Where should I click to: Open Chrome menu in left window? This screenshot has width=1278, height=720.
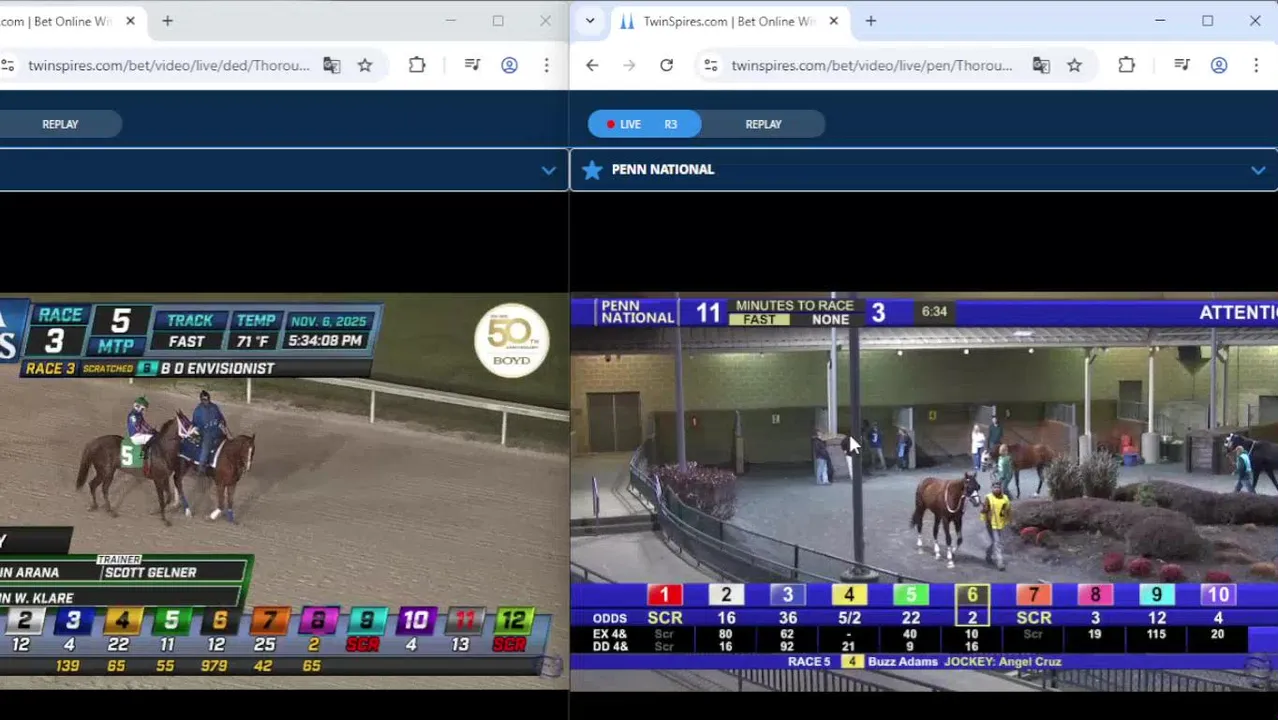[x=546, y=66]
